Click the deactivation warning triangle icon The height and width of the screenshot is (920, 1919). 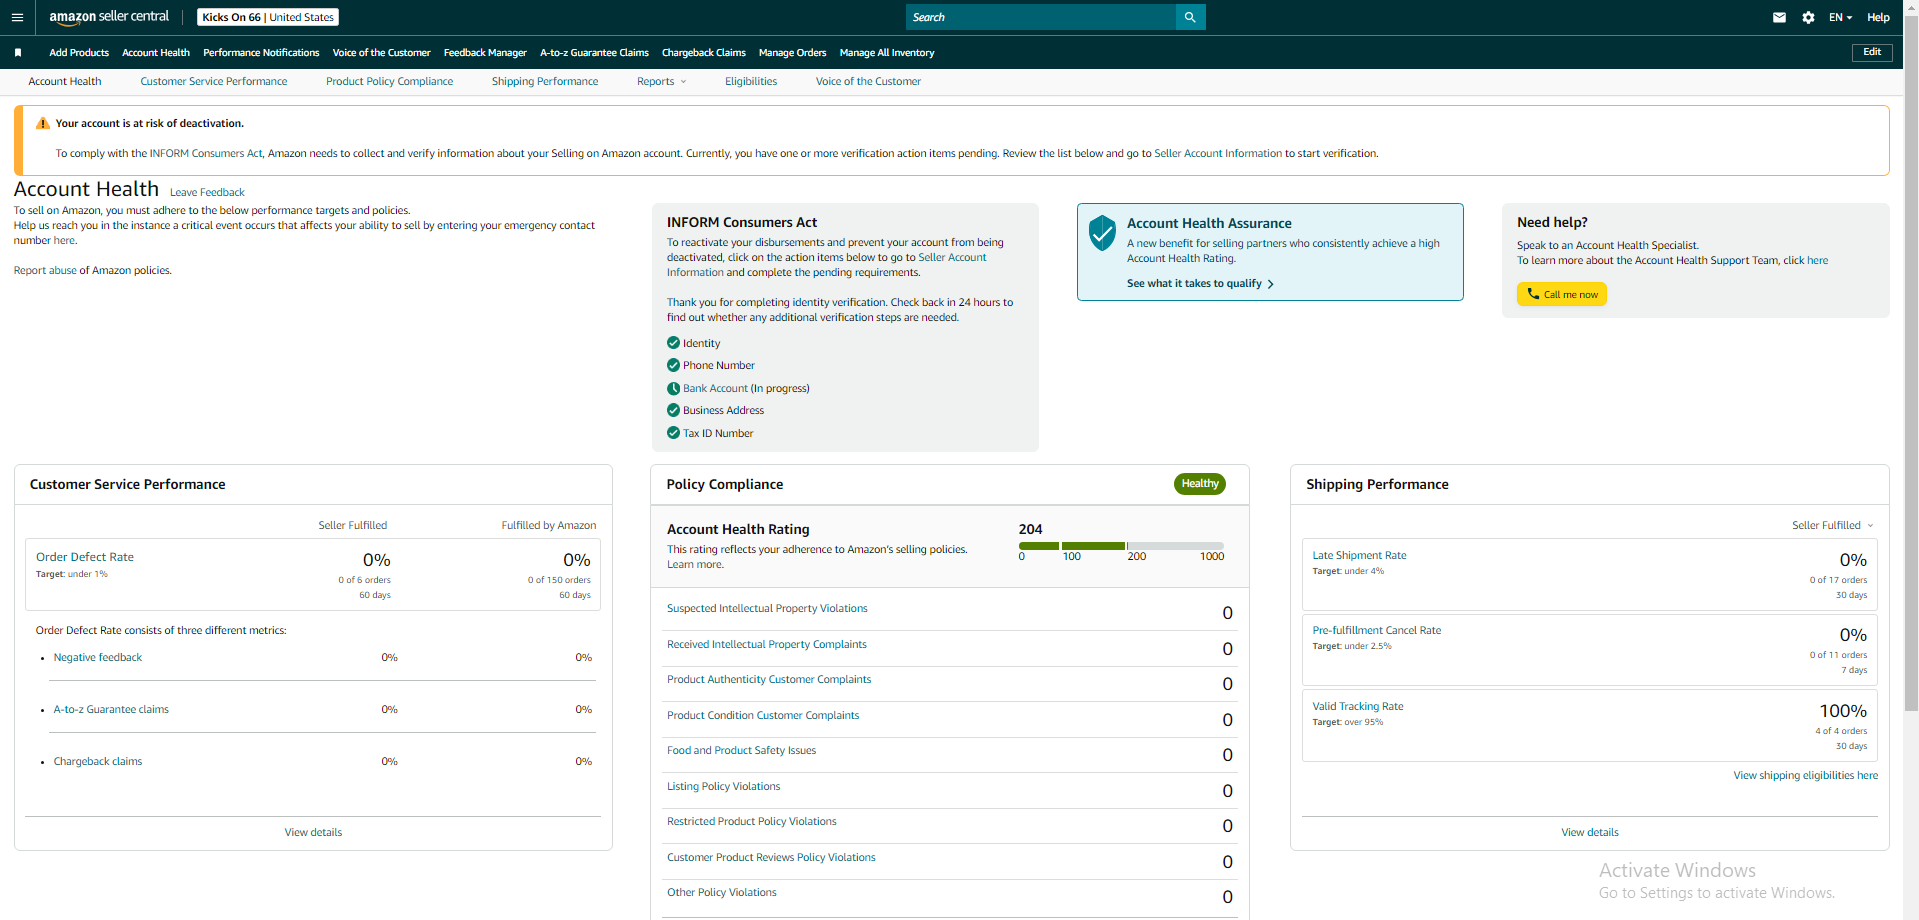point(42,123)
